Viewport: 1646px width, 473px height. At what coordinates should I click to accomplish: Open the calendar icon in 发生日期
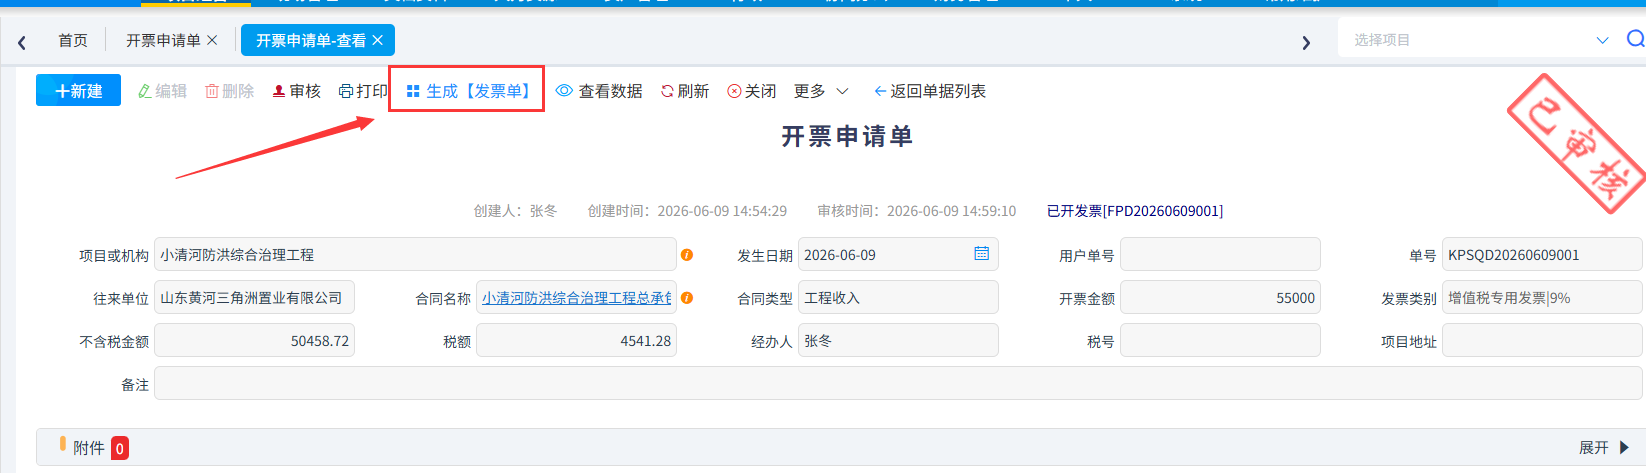tap(982, 254)
